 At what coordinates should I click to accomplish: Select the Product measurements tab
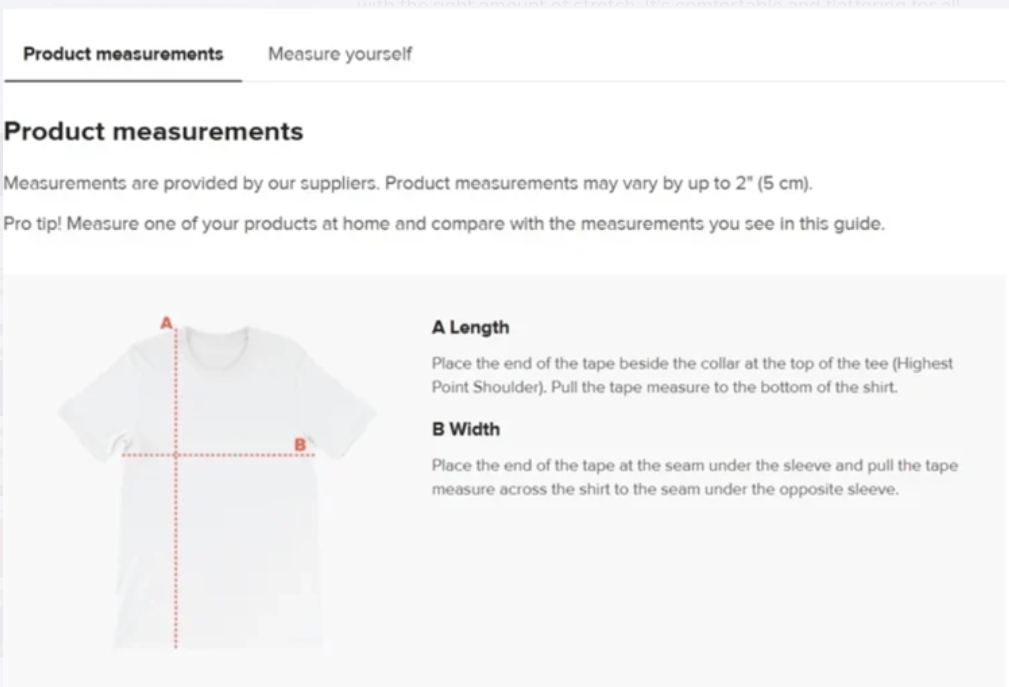[123, 54]
